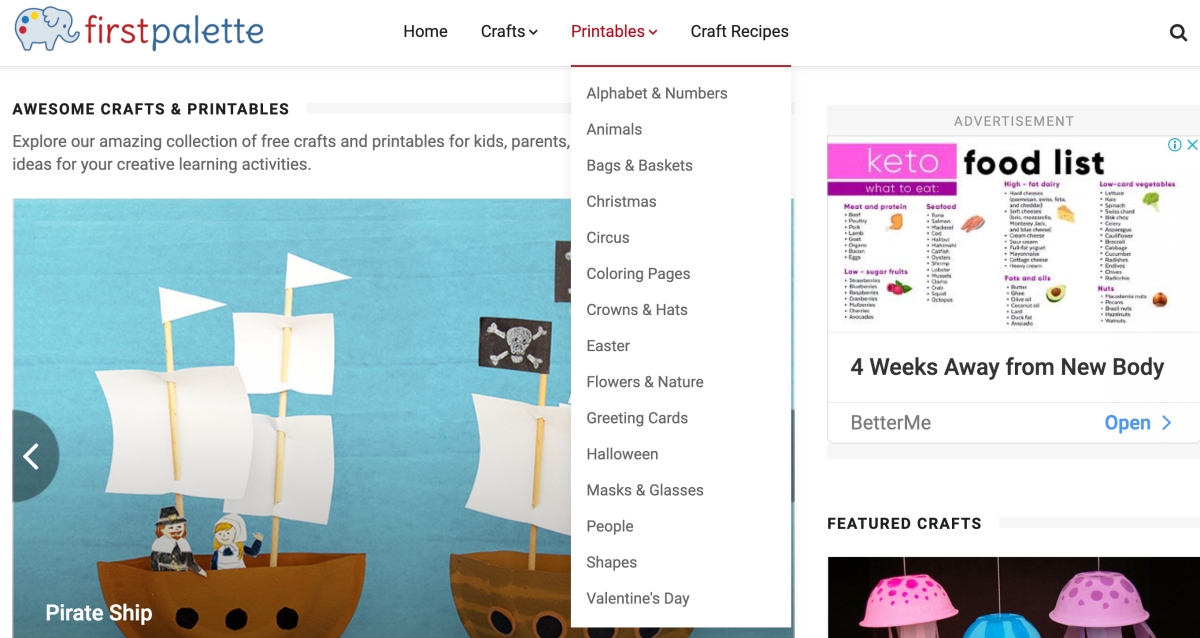This screenshot has height=638, width=1200.
Task: Expand the Crafts dropdown menu
Action: click(x=509, y=32)
